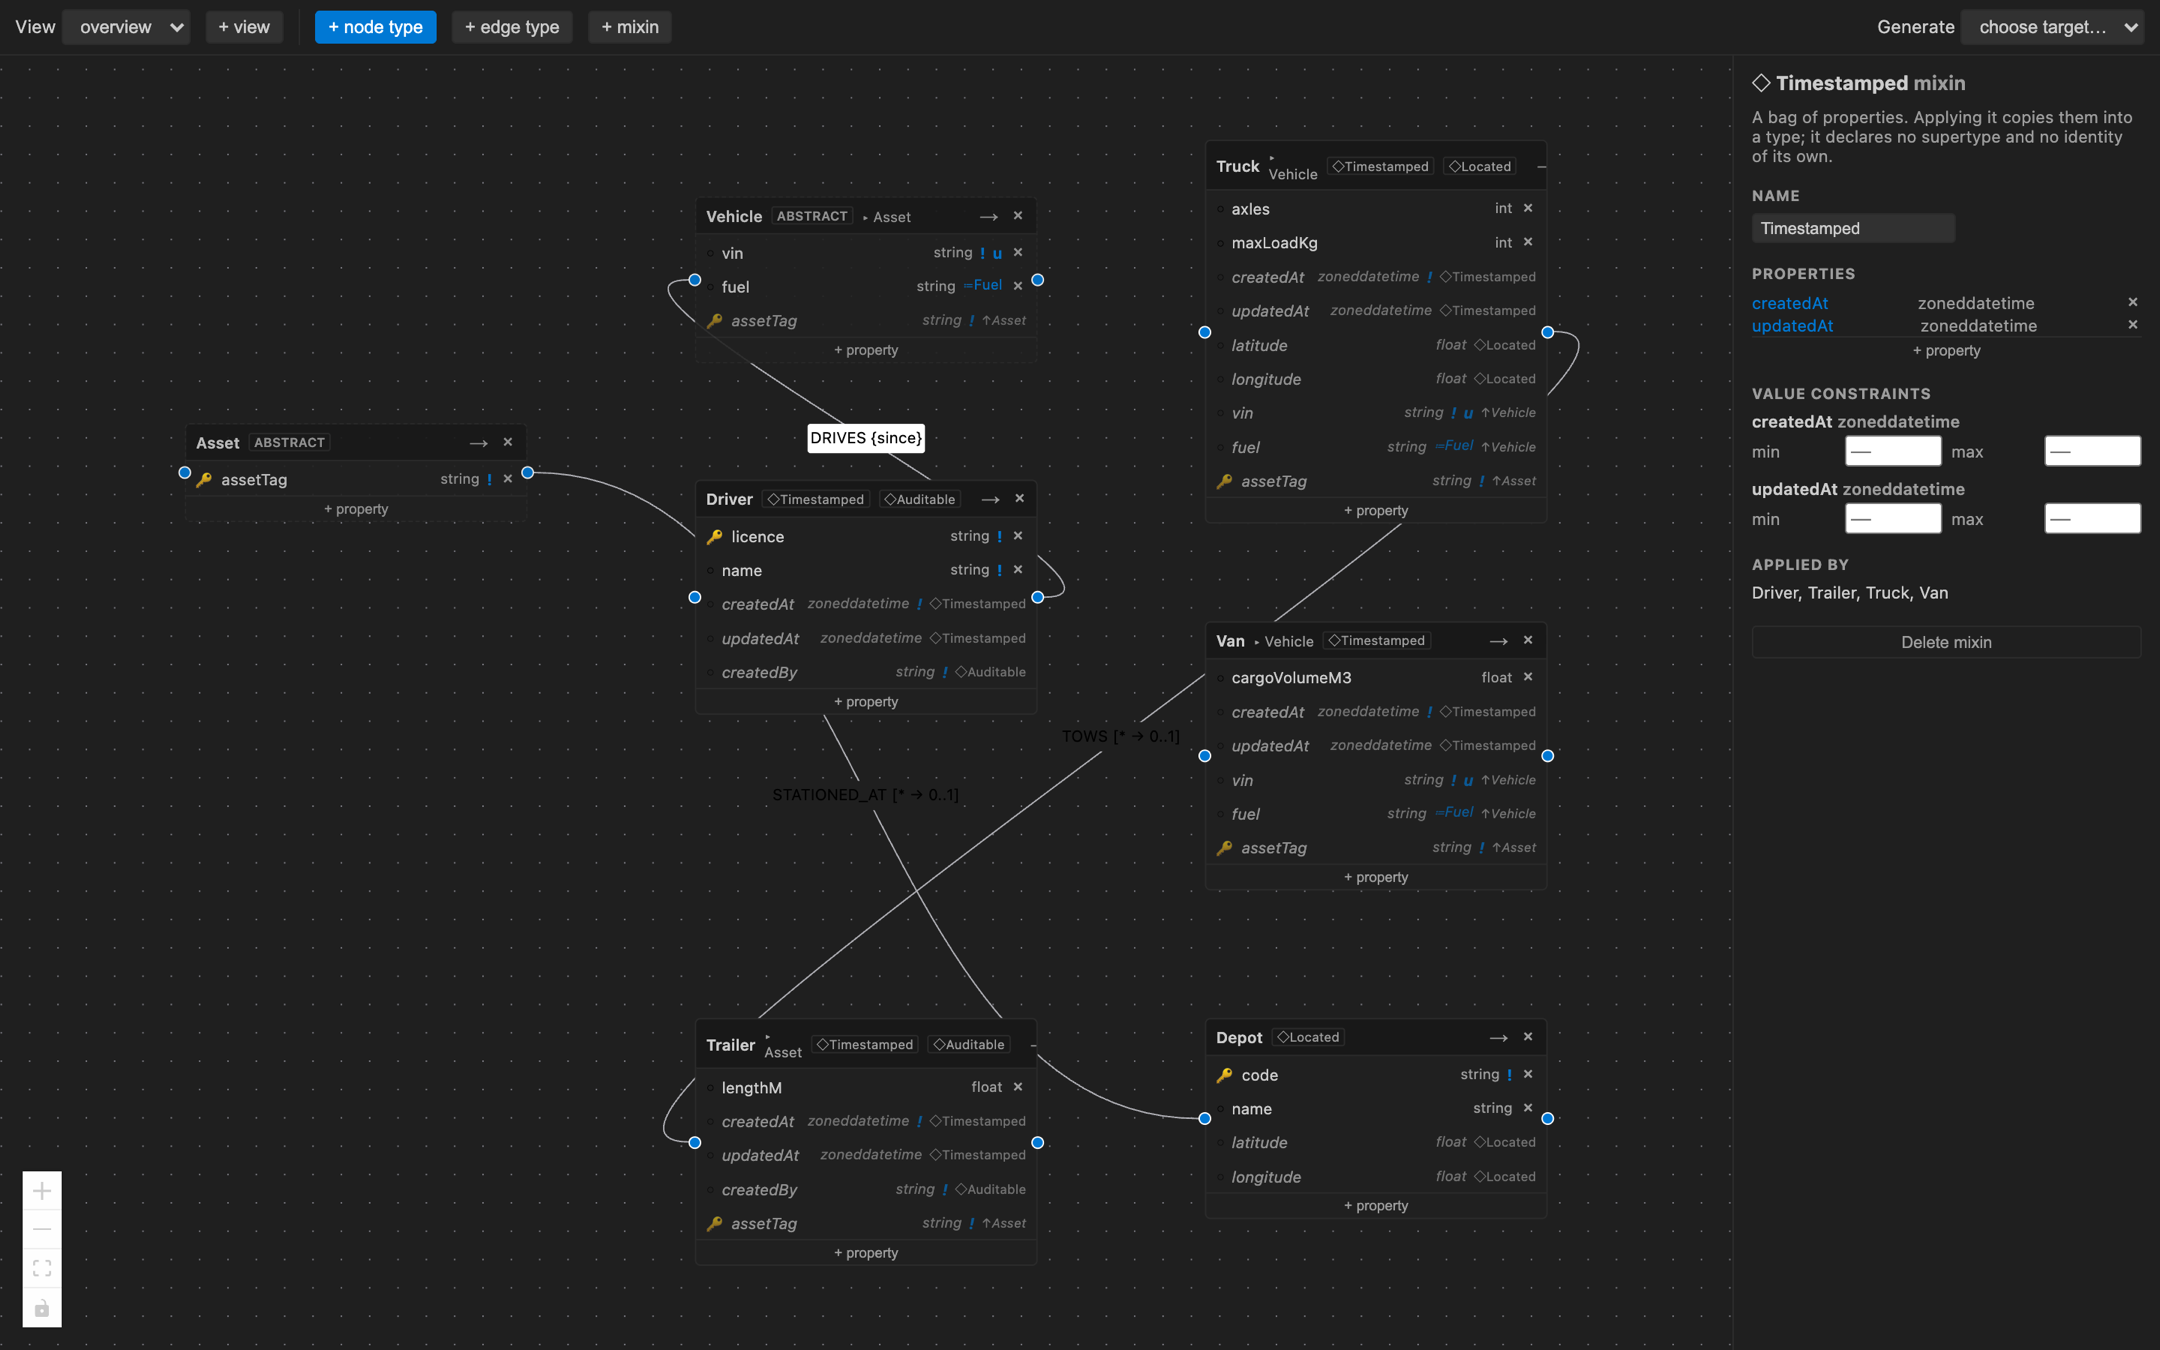The image size is (2160, 1350).
Task: Toggle required flag on Vehicle vin
Action: coord(983,253)
